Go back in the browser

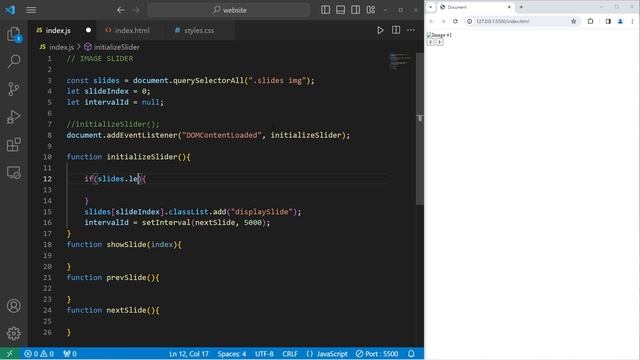pos(431,21)
